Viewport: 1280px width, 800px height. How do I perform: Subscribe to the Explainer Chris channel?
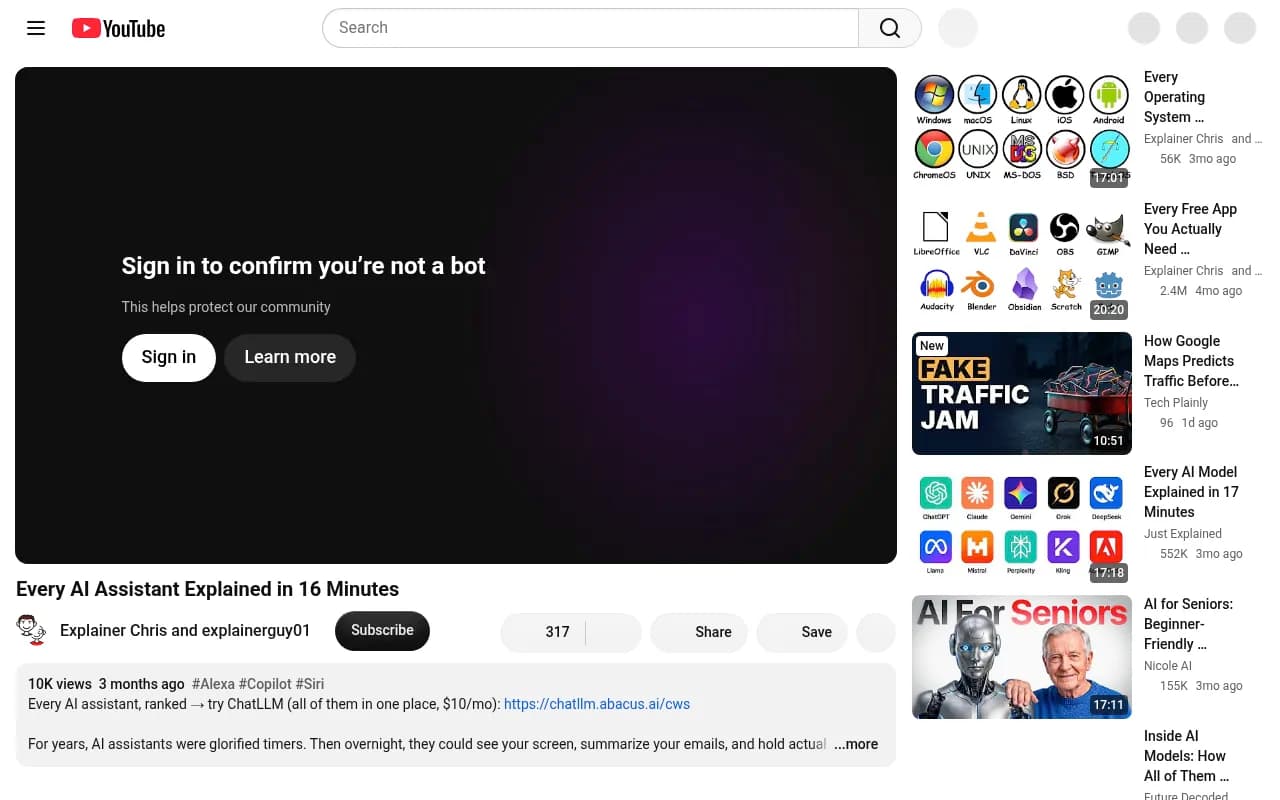point(382,631)
